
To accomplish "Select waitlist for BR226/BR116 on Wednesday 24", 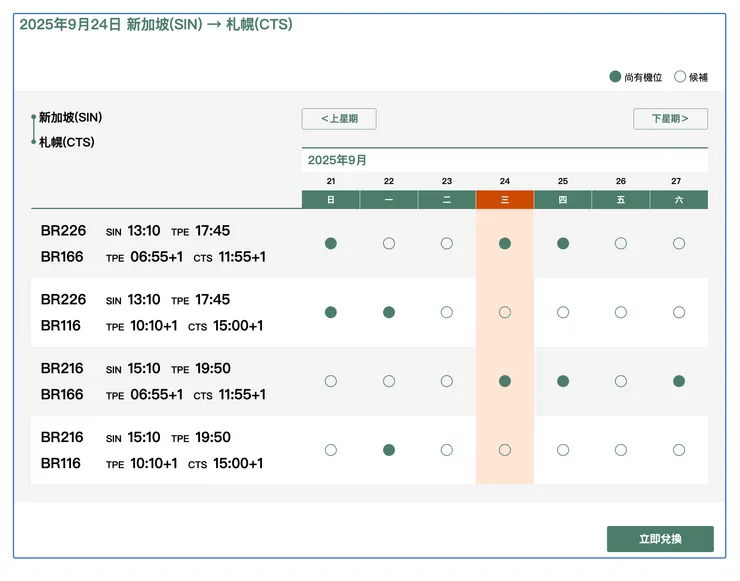I will click(x=505, y=312).
